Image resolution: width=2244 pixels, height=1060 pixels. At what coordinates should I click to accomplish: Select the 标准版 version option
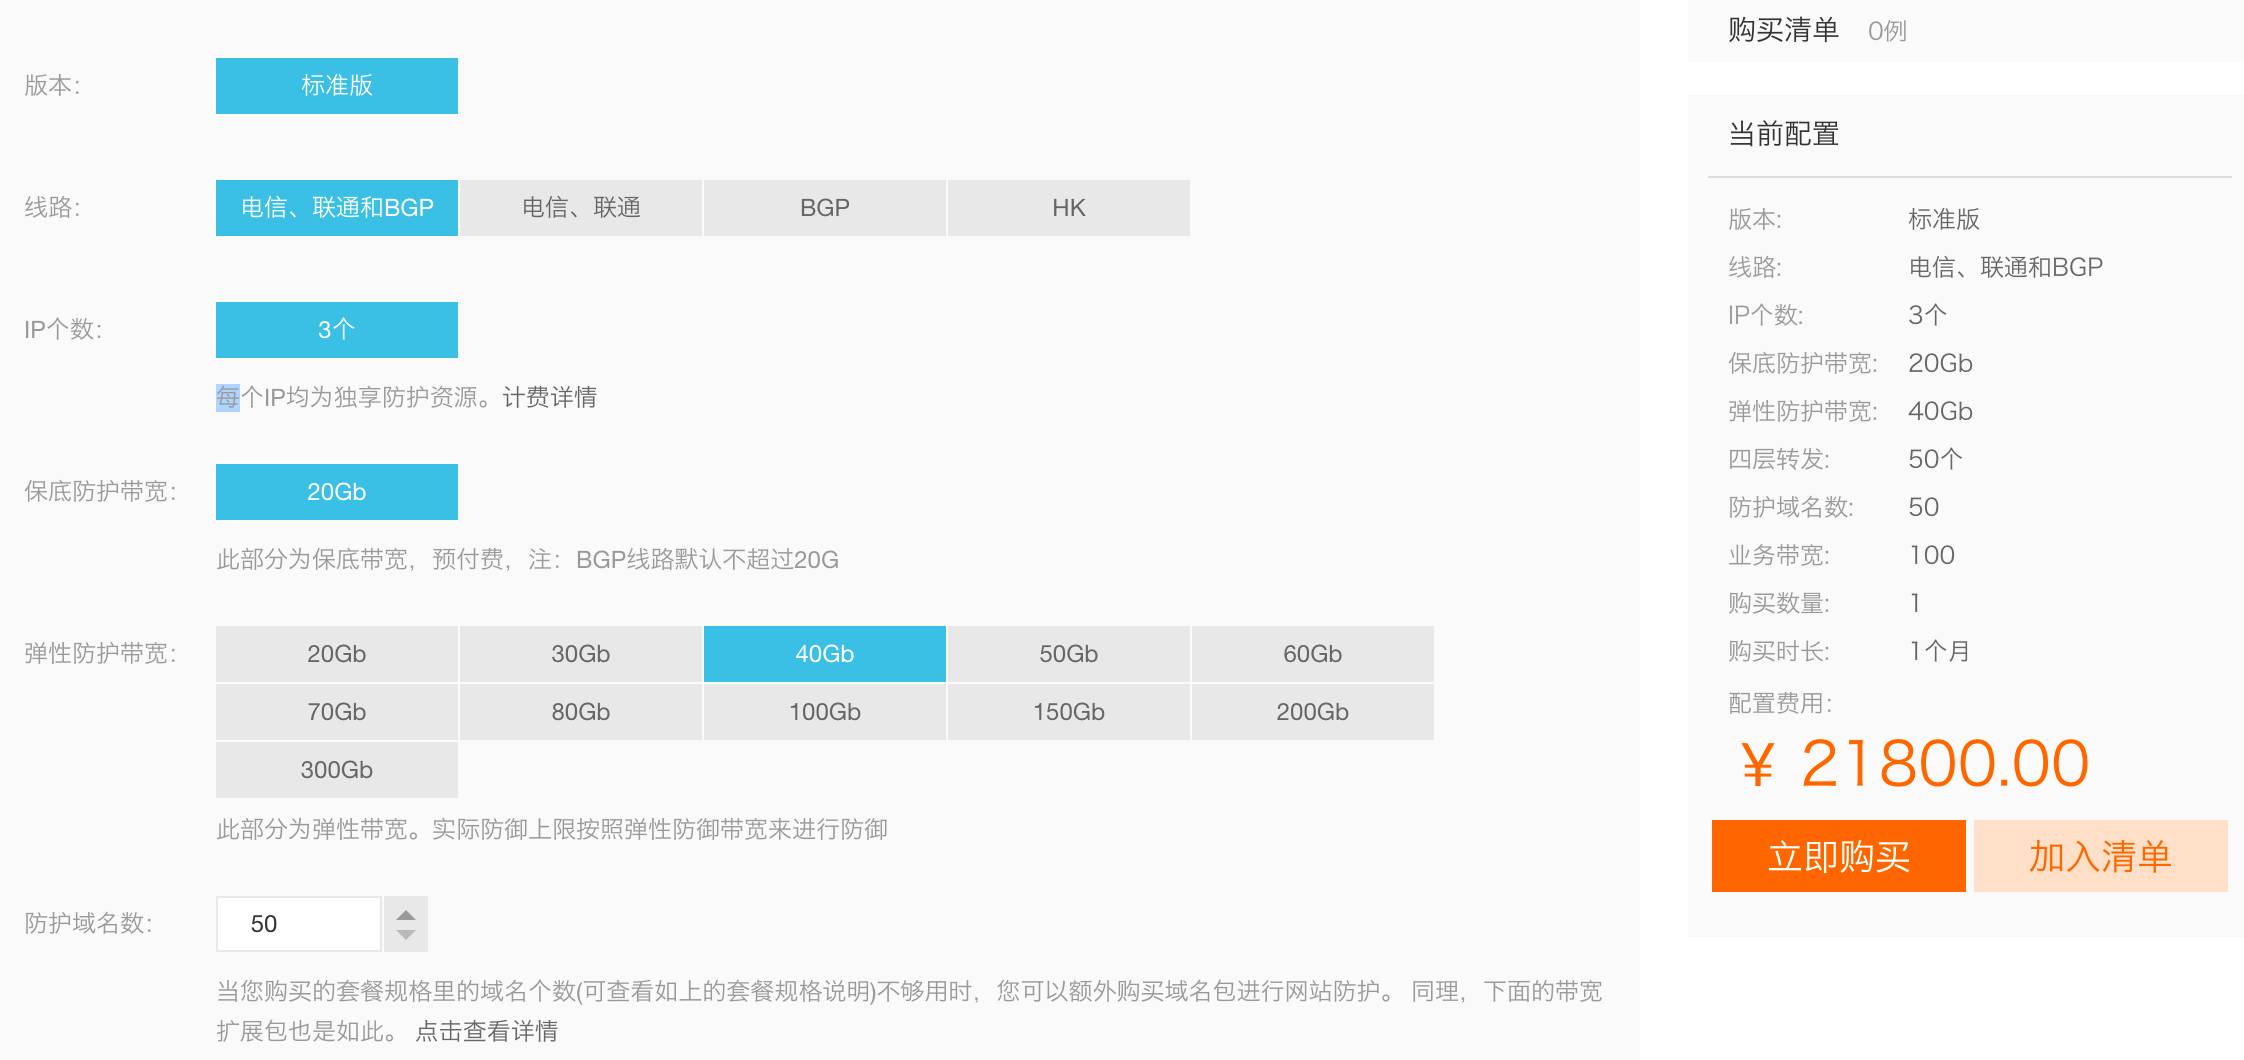tap(336, 86)
